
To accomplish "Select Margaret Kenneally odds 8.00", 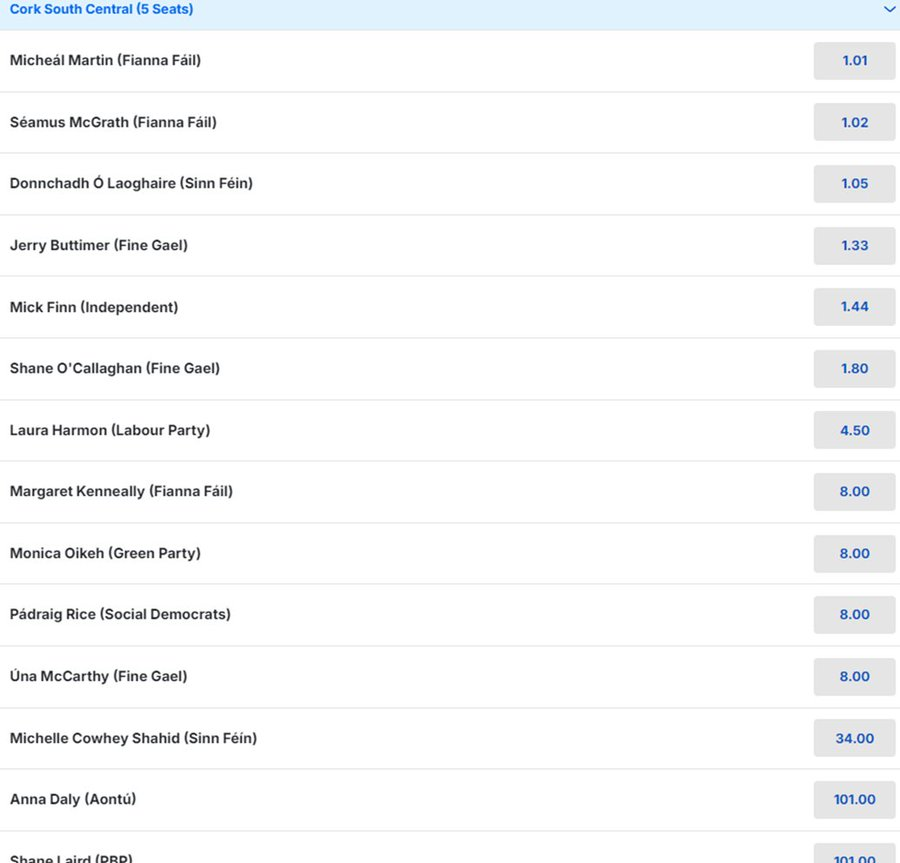I will point(854,492).
